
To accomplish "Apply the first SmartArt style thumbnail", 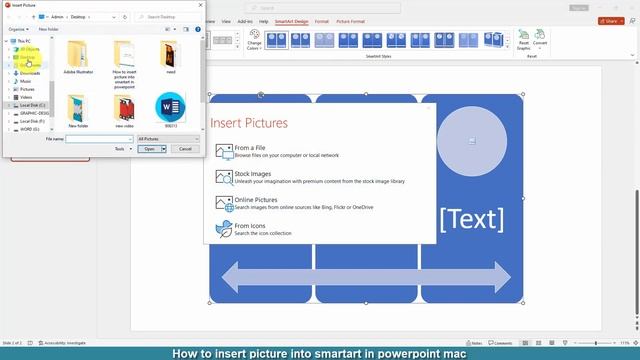I will tap(276, 40).
